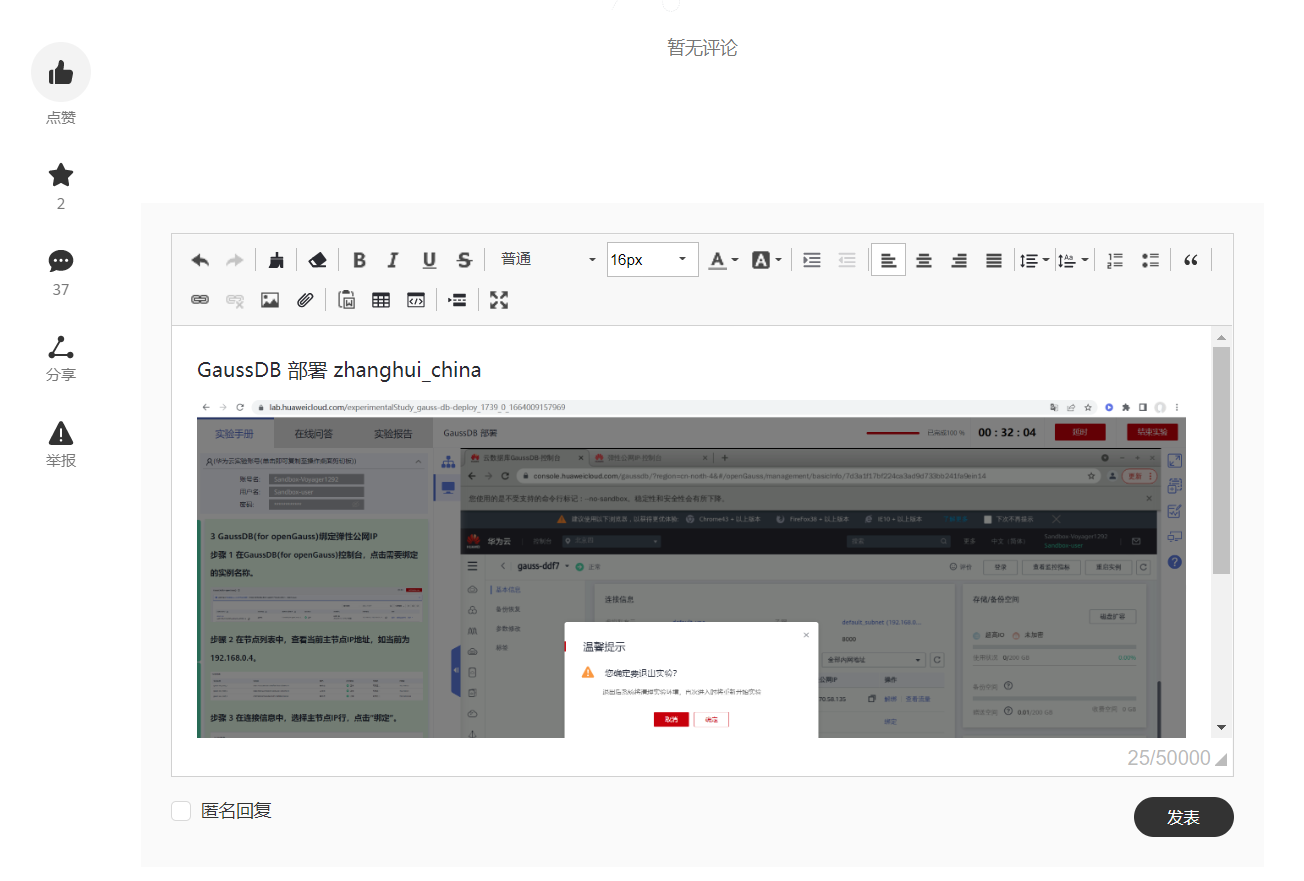Click the insert code block icon
The image size is (1304, 881).
416,300
